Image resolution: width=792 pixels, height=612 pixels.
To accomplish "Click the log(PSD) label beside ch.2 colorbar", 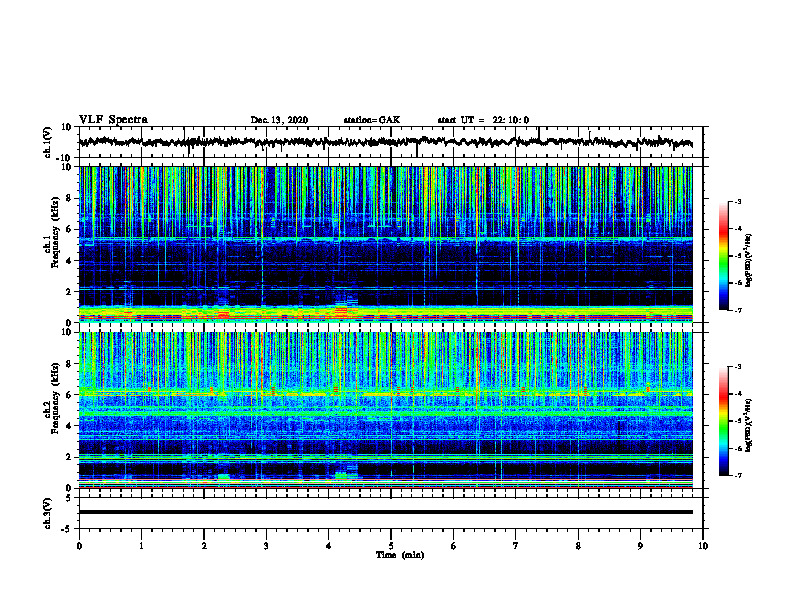I will pos(749,425).
